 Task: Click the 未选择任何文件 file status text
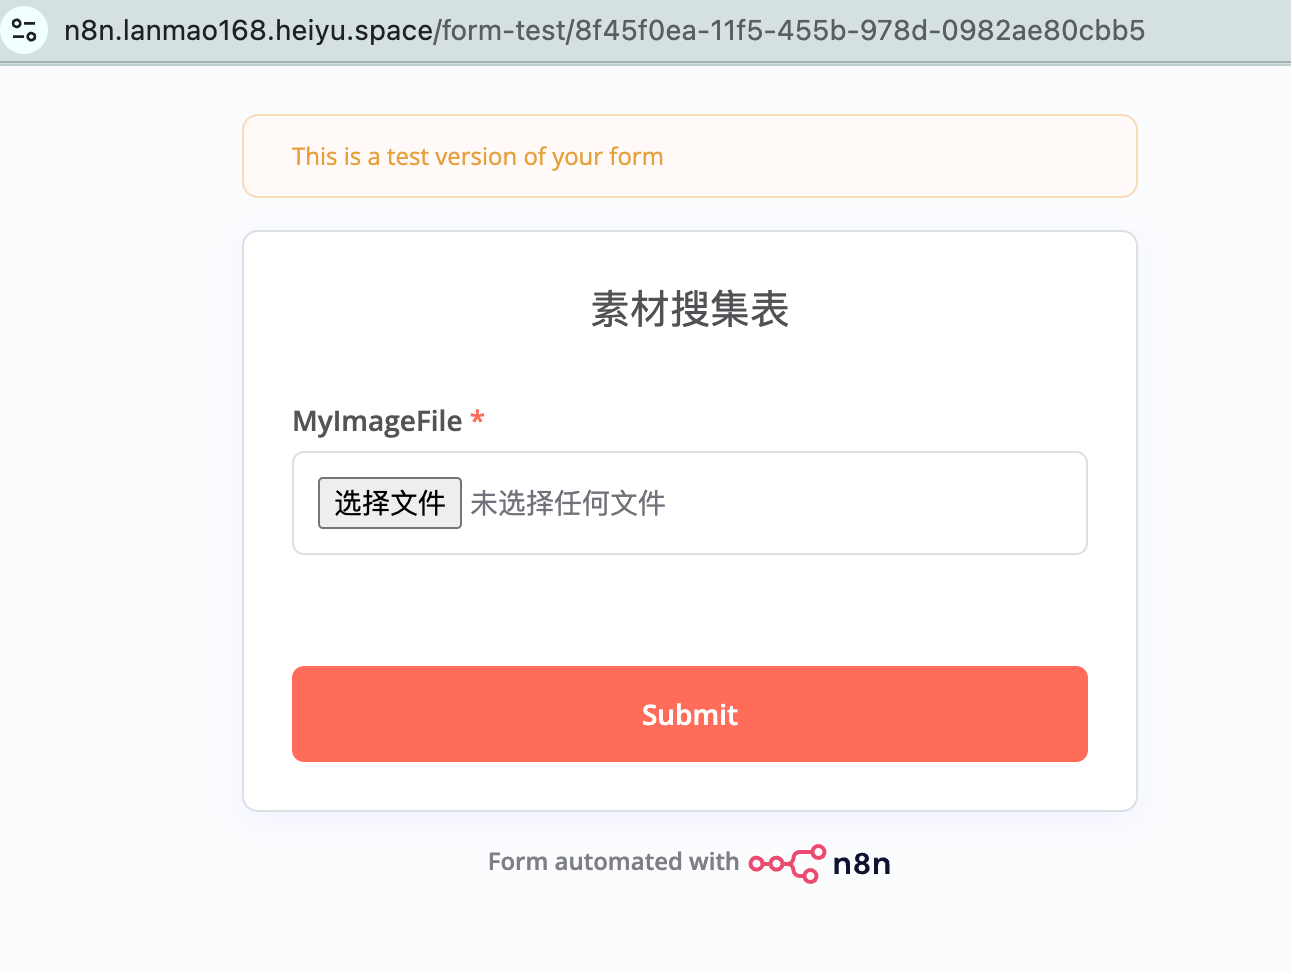pos(567,503)
